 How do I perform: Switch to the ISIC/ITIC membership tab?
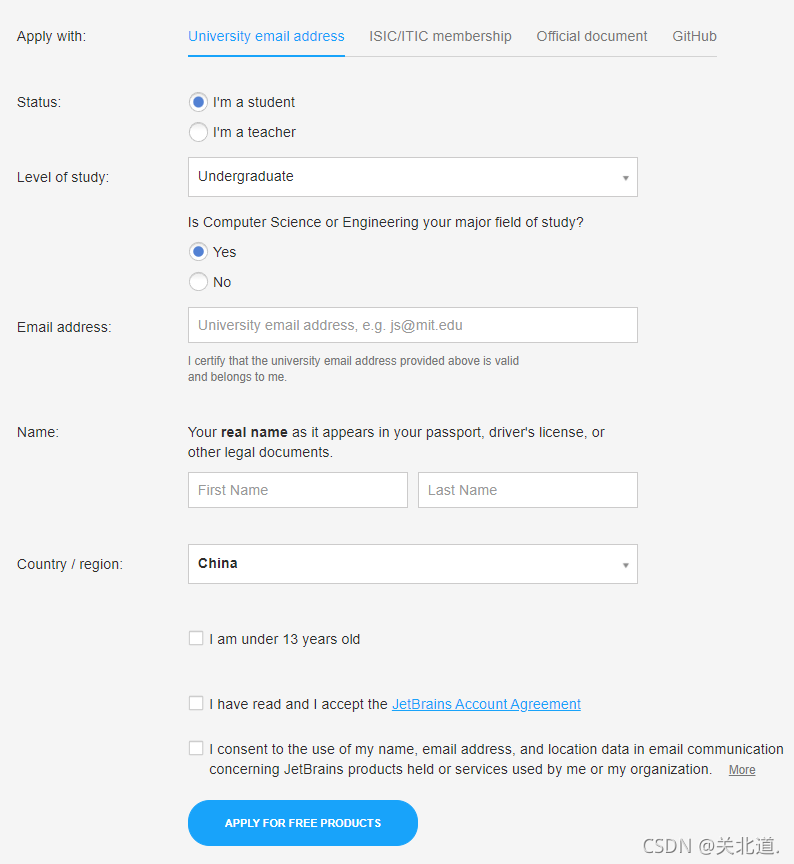coord(440,36)
